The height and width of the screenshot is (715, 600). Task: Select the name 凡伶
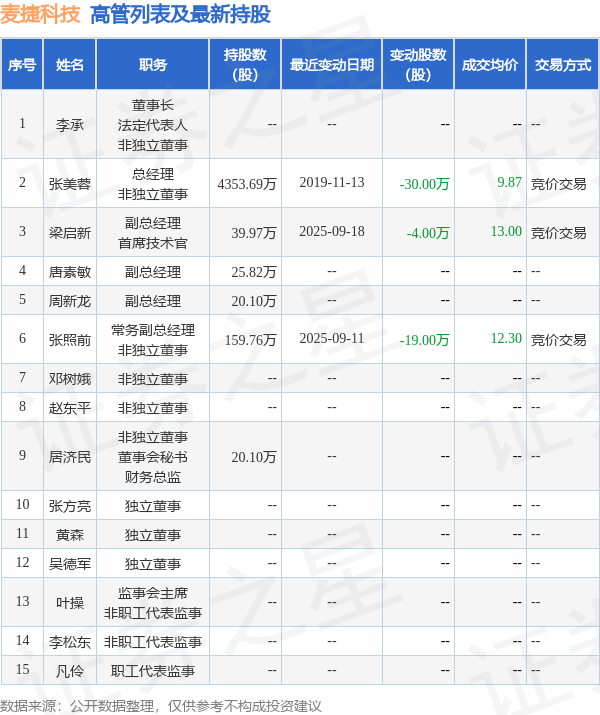click(70, 671)
